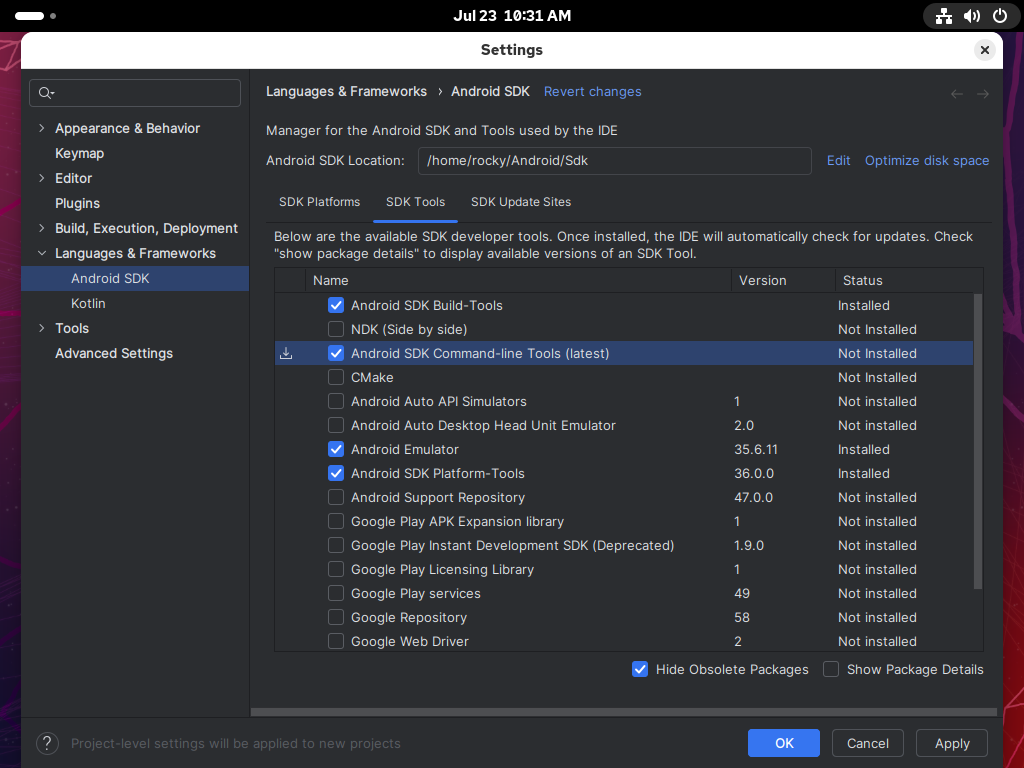Check Android Support Repository
The height and width of the screenshot is (768, 1024).
336,497
